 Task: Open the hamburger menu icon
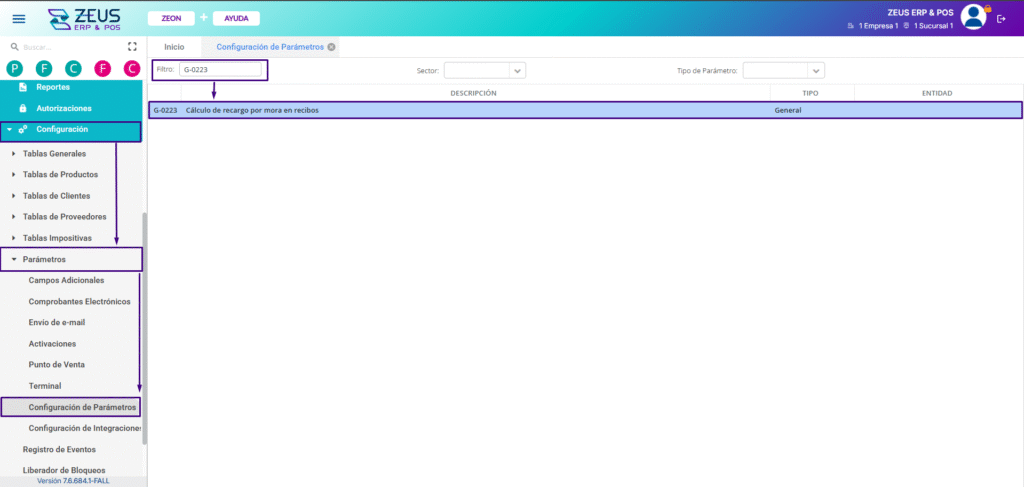click(19, 18)
